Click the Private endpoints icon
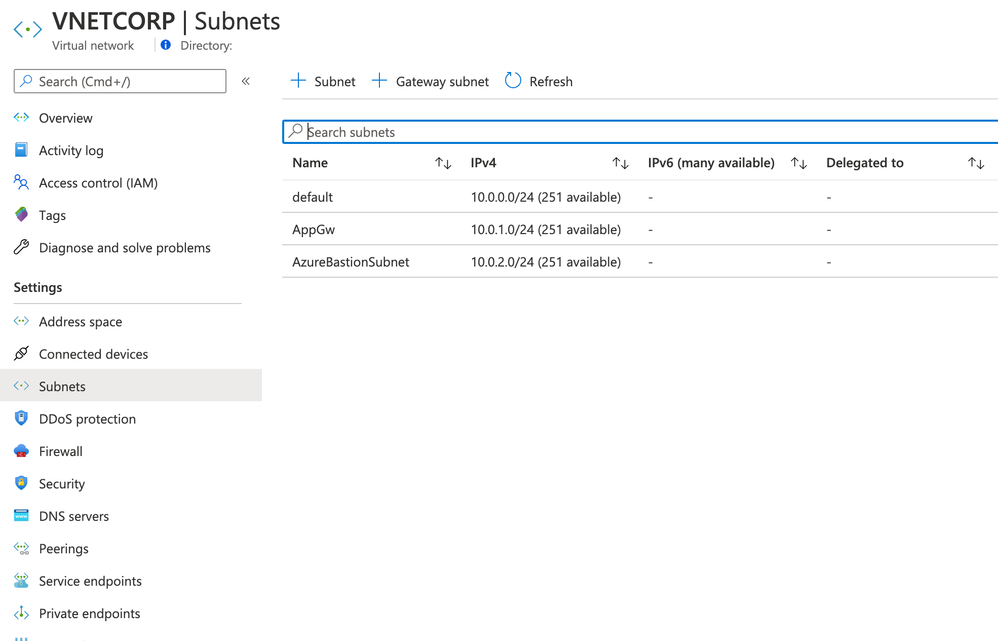Viewport: 998px width, 641px height. tap(21, 613)
